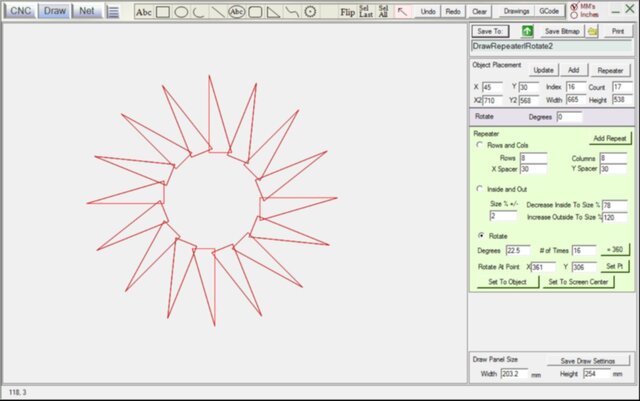640x401 pixels.
Task: Select the circle with center point tool
Action: click(x=310, y=12)
